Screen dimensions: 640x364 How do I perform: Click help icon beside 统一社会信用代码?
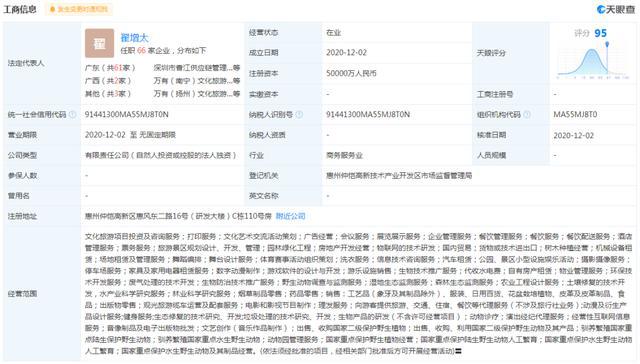pyautogui.click(x=73, y=115)
